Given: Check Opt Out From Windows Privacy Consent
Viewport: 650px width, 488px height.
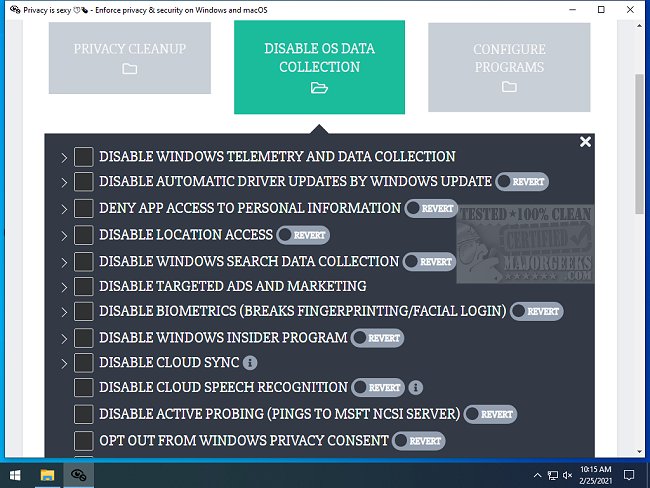Looking at the screenshot, I should (84, 440).
